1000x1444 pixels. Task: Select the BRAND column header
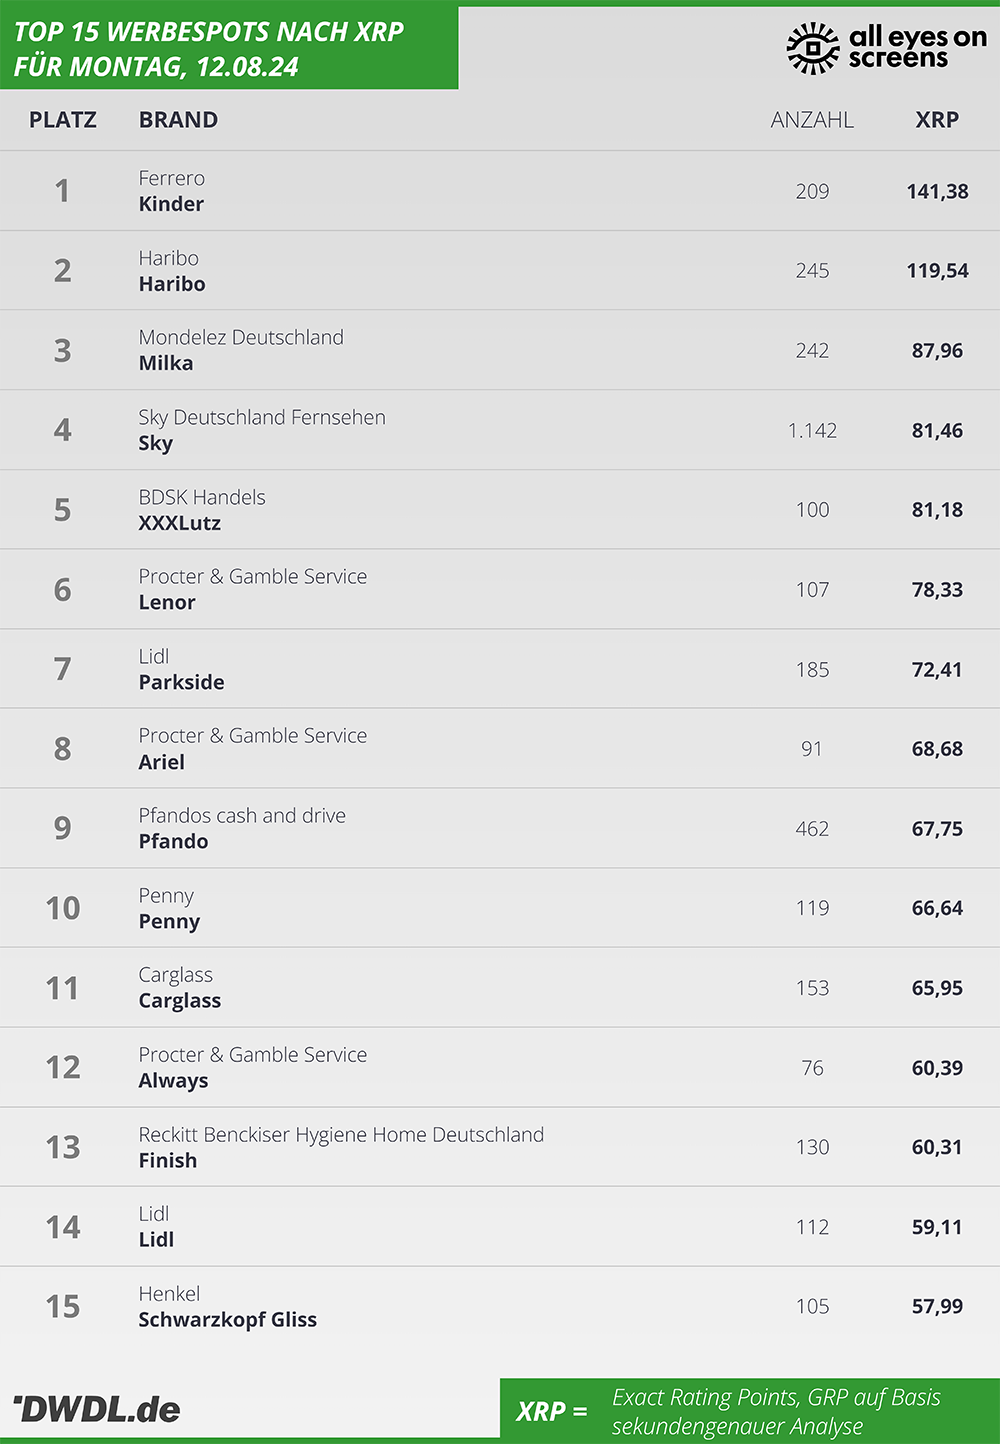(x=178, y=120)
